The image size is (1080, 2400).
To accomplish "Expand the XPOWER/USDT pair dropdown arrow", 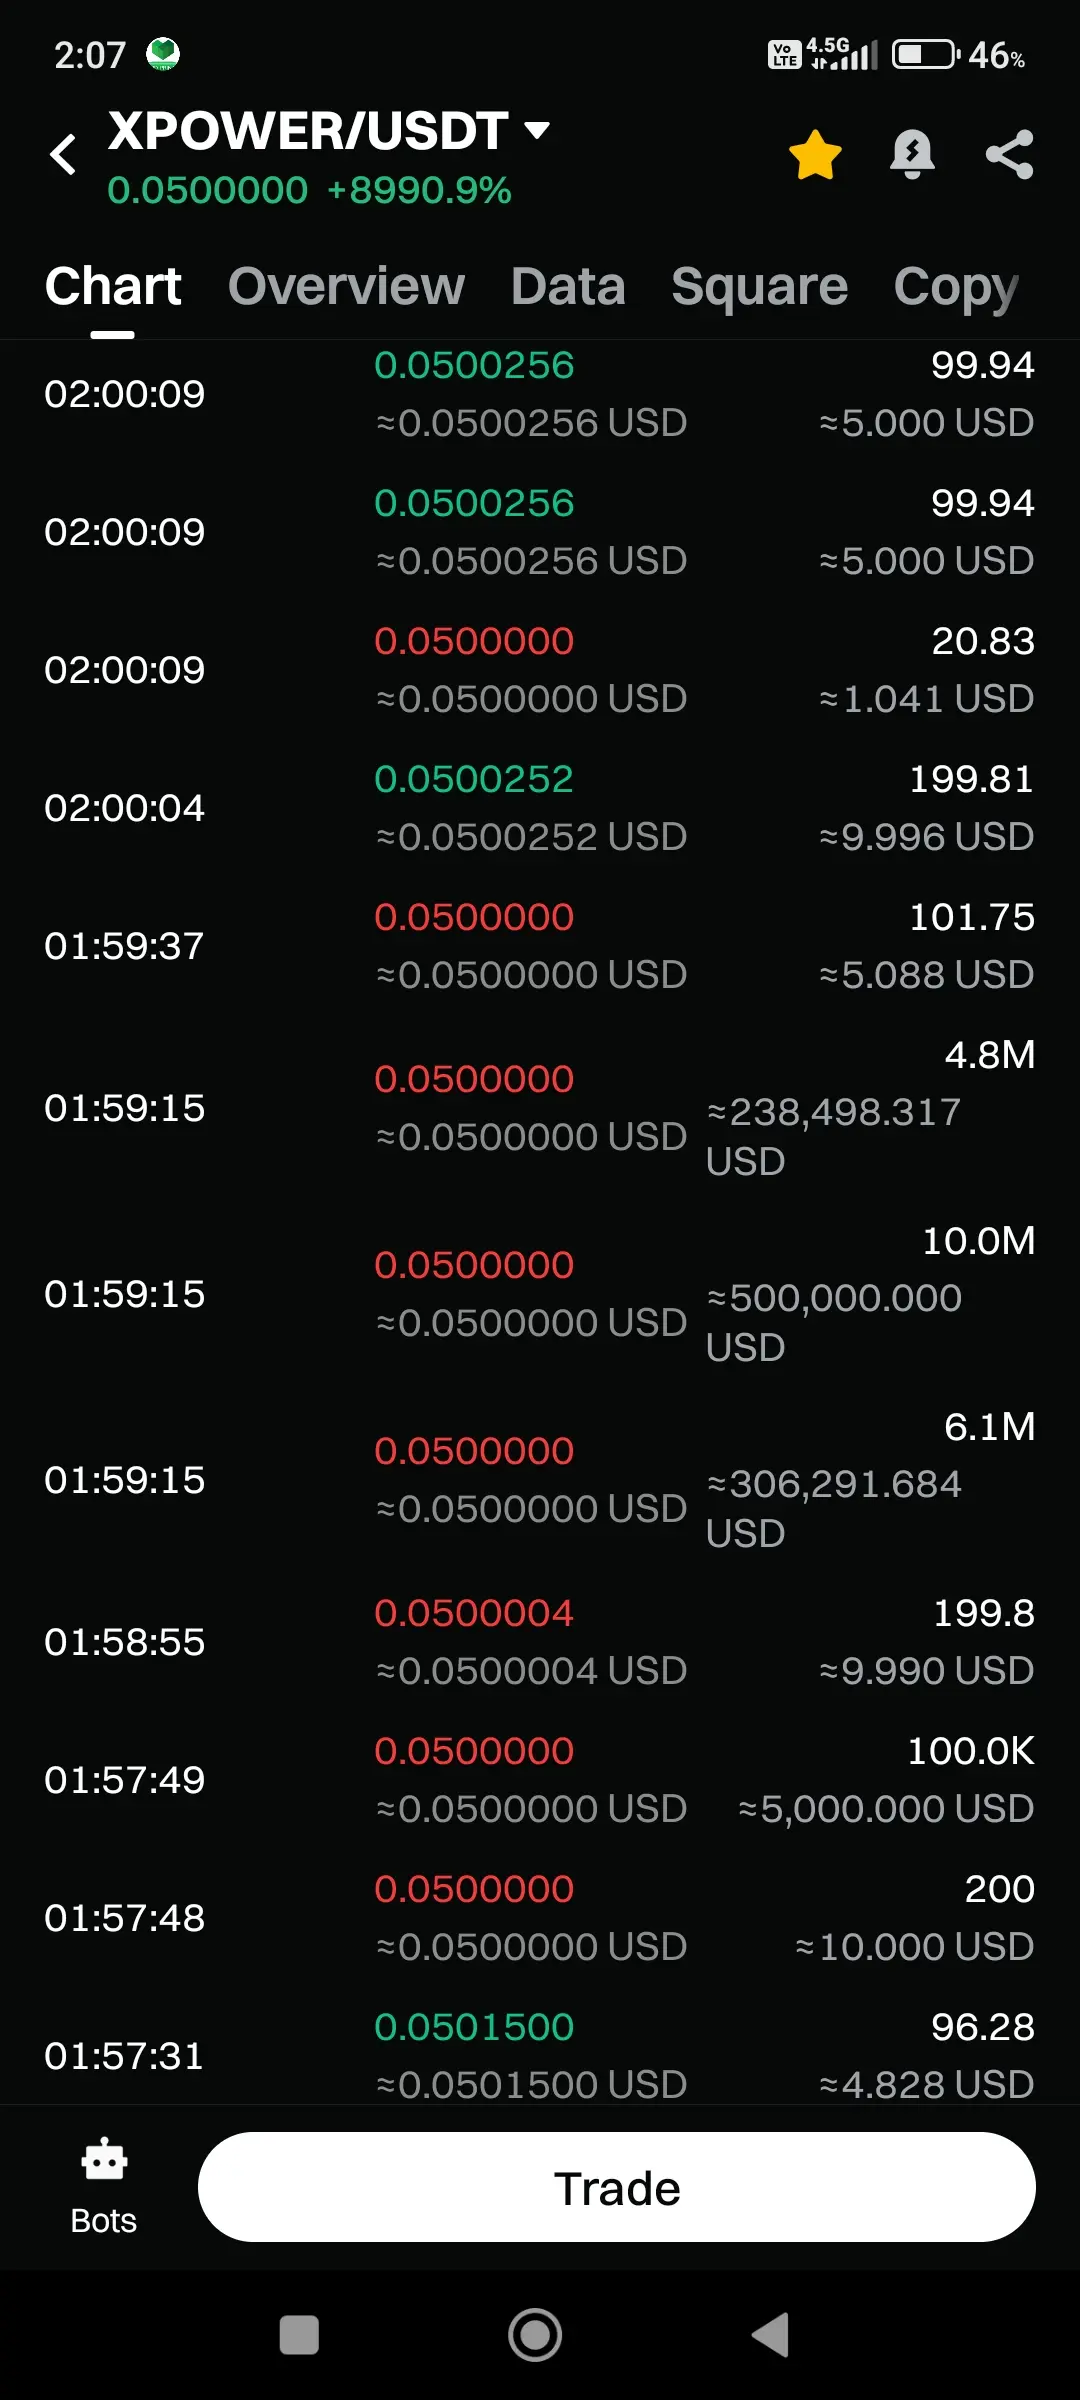I will pyautogui.click(x=537, y=130).
